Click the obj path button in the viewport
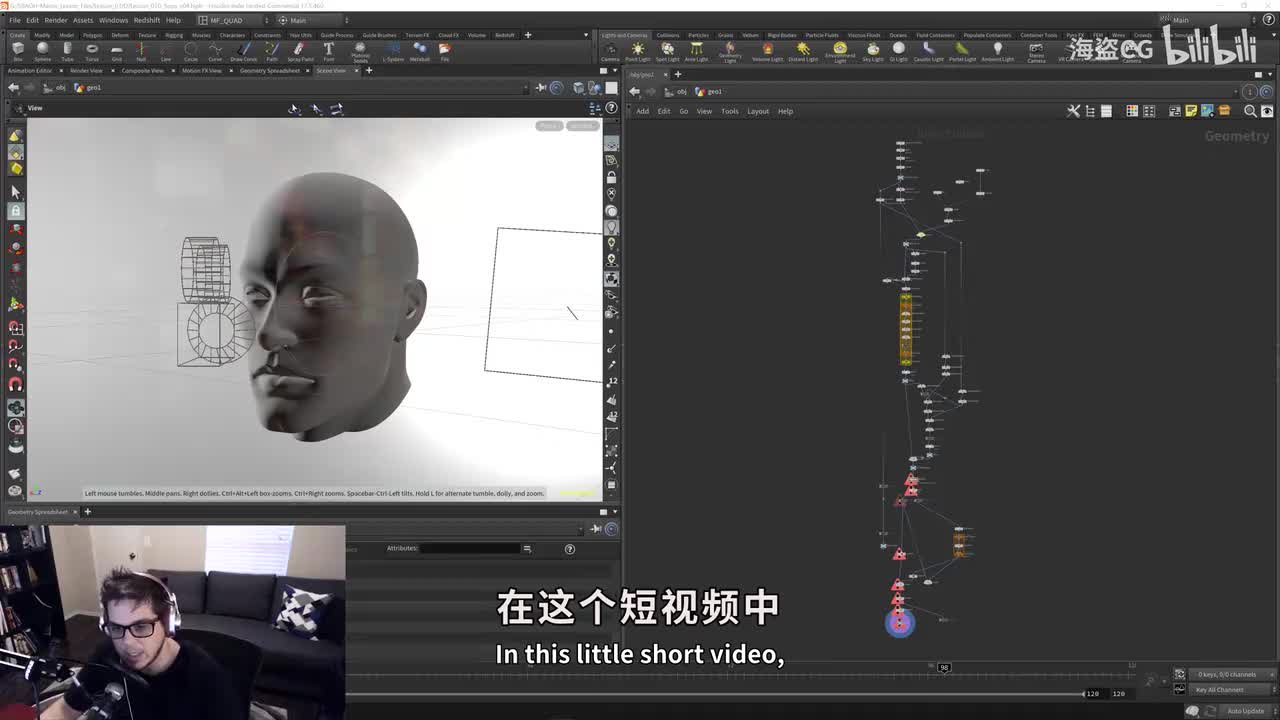 [x=55, y=87]
